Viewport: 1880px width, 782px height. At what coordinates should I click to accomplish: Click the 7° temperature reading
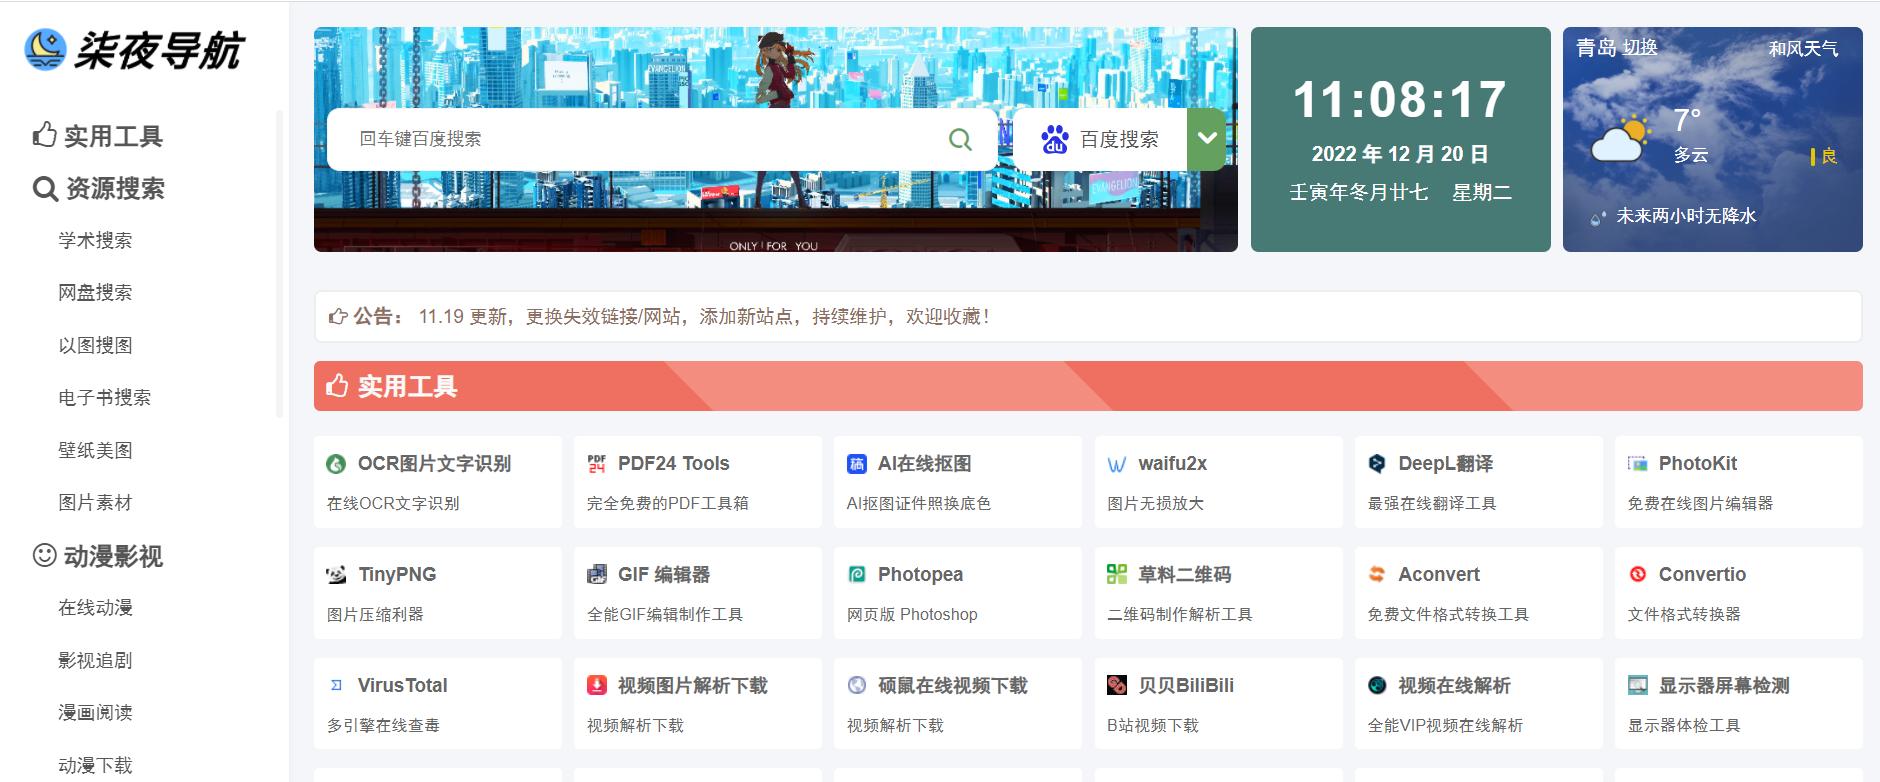(1687, 120)
